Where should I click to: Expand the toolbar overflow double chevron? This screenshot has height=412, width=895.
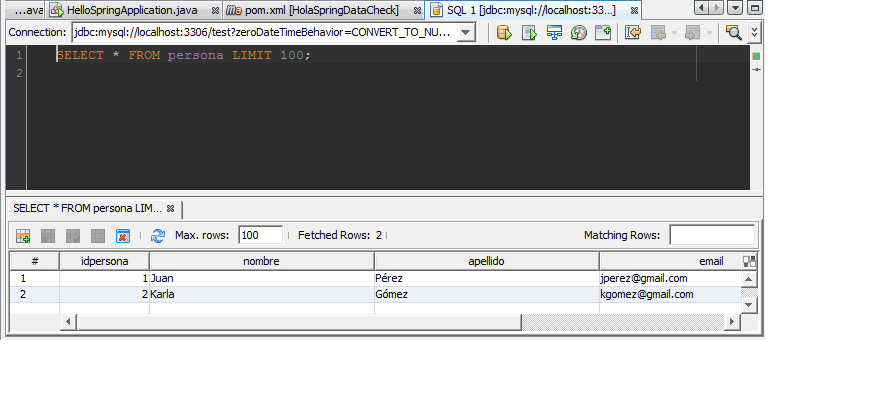tap(755, 33)
